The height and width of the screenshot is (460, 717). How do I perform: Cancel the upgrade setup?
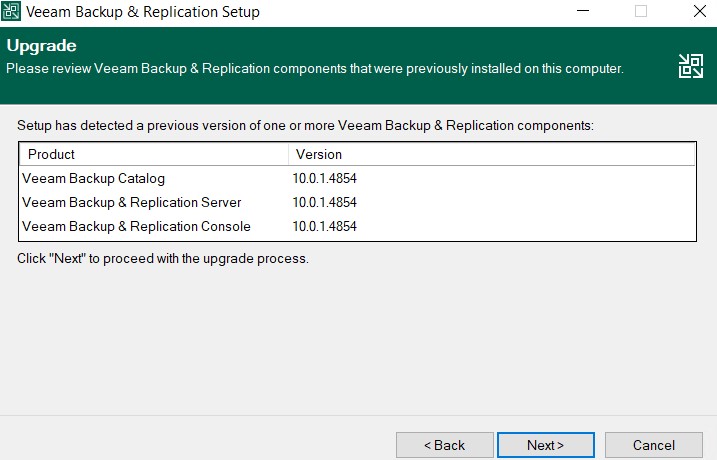653,445
